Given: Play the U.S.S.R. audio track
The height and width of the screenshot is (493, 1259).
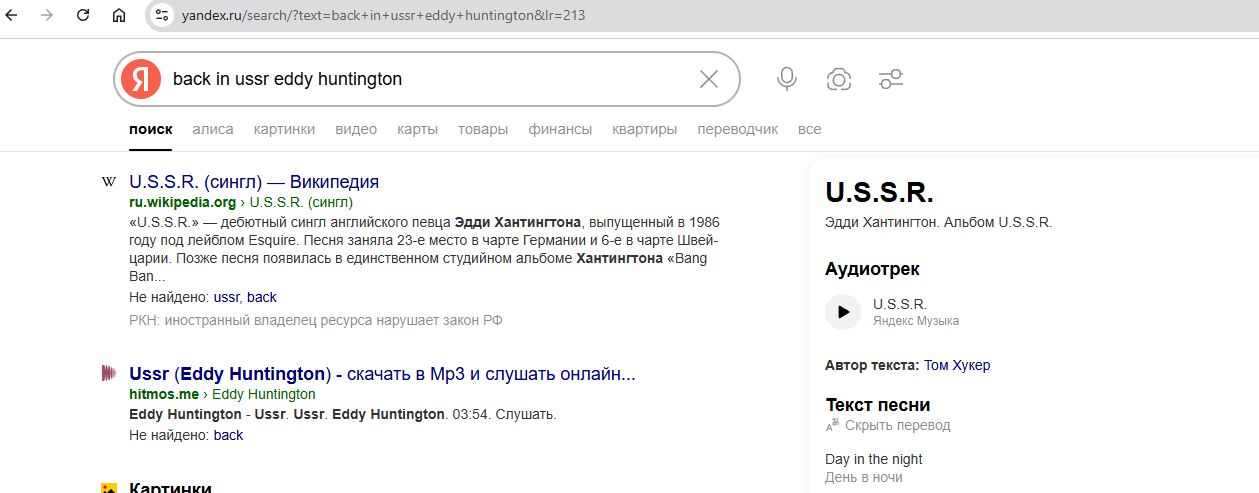Looking at the screenshot, I should [x=843, y=312].
